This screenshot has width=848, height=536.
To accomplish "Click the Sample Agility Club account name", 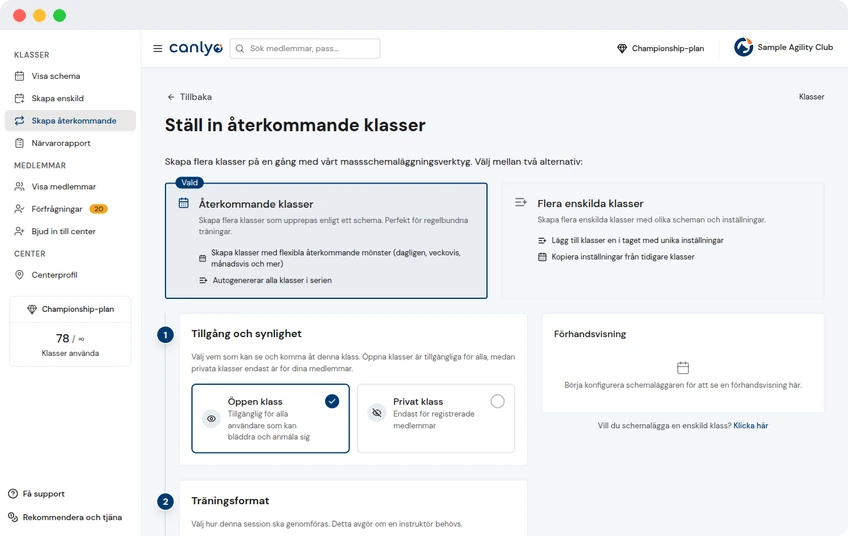I will (795, 48).
